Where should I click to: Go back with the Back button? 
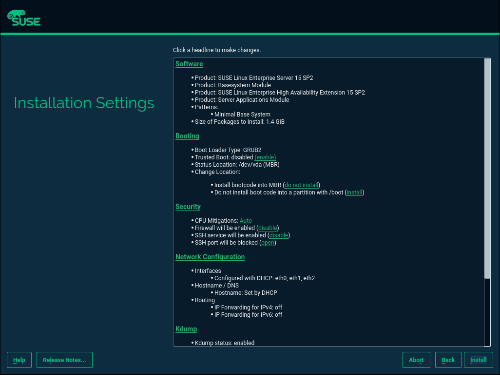[448, 360]
